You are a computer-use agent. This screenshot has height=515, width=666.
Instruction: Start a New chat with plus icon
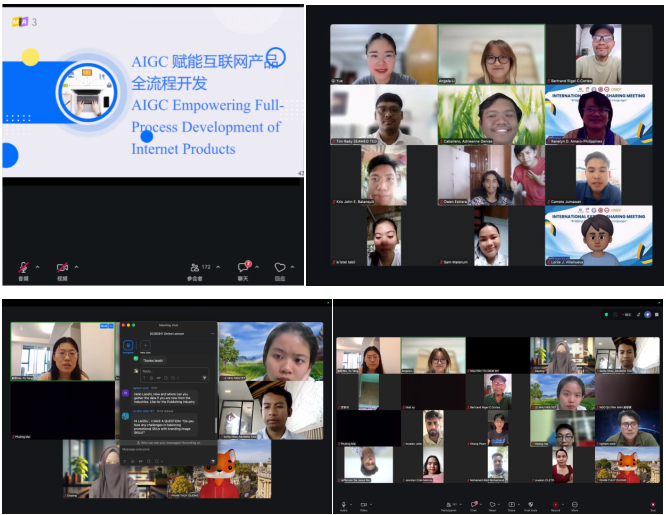(x=145, y=345)
